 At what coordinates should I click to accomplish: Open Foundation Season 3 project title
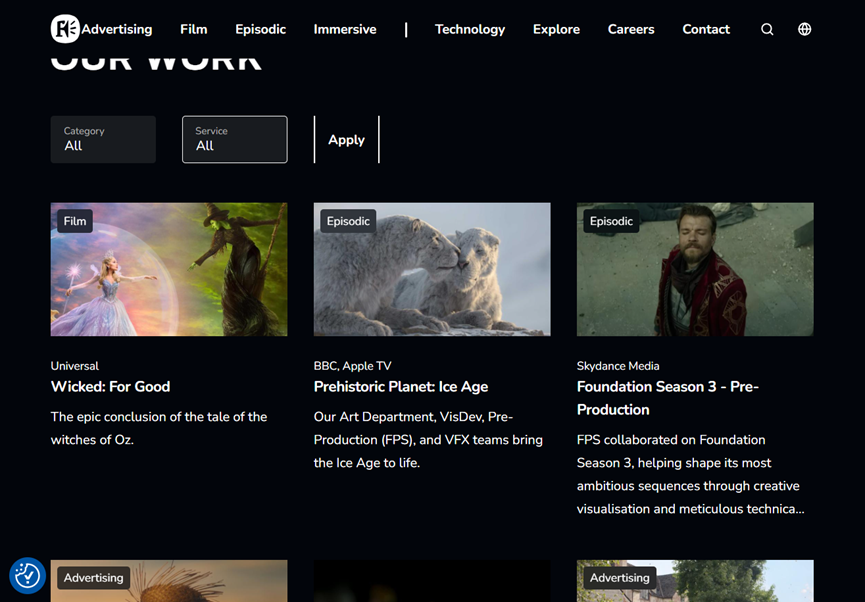pyautogui.click(x=667, y=398)
